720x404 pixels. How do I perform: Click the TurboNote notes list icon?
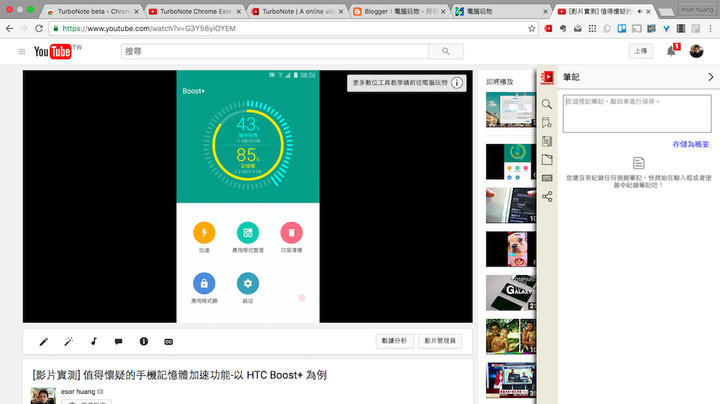point(546,141)
